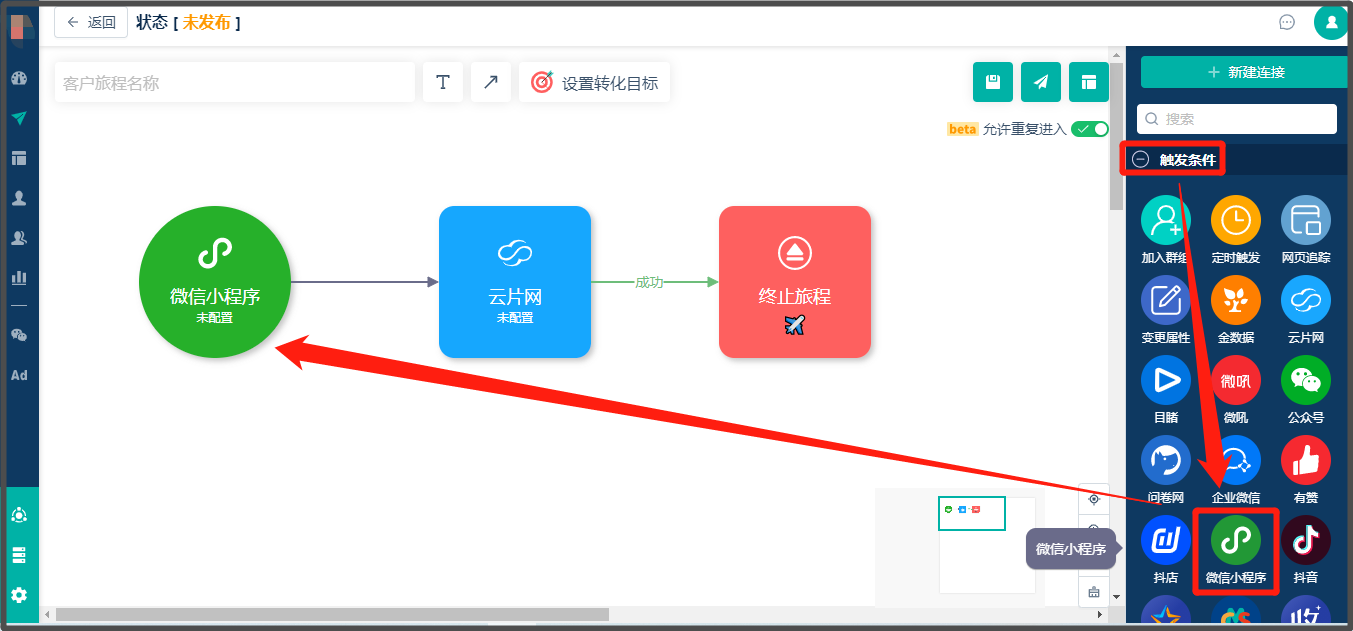This screenshot has width=1353, height=631.
Task: Choose the 问卷网 trigger icon
Action: tap(1166, 461)
